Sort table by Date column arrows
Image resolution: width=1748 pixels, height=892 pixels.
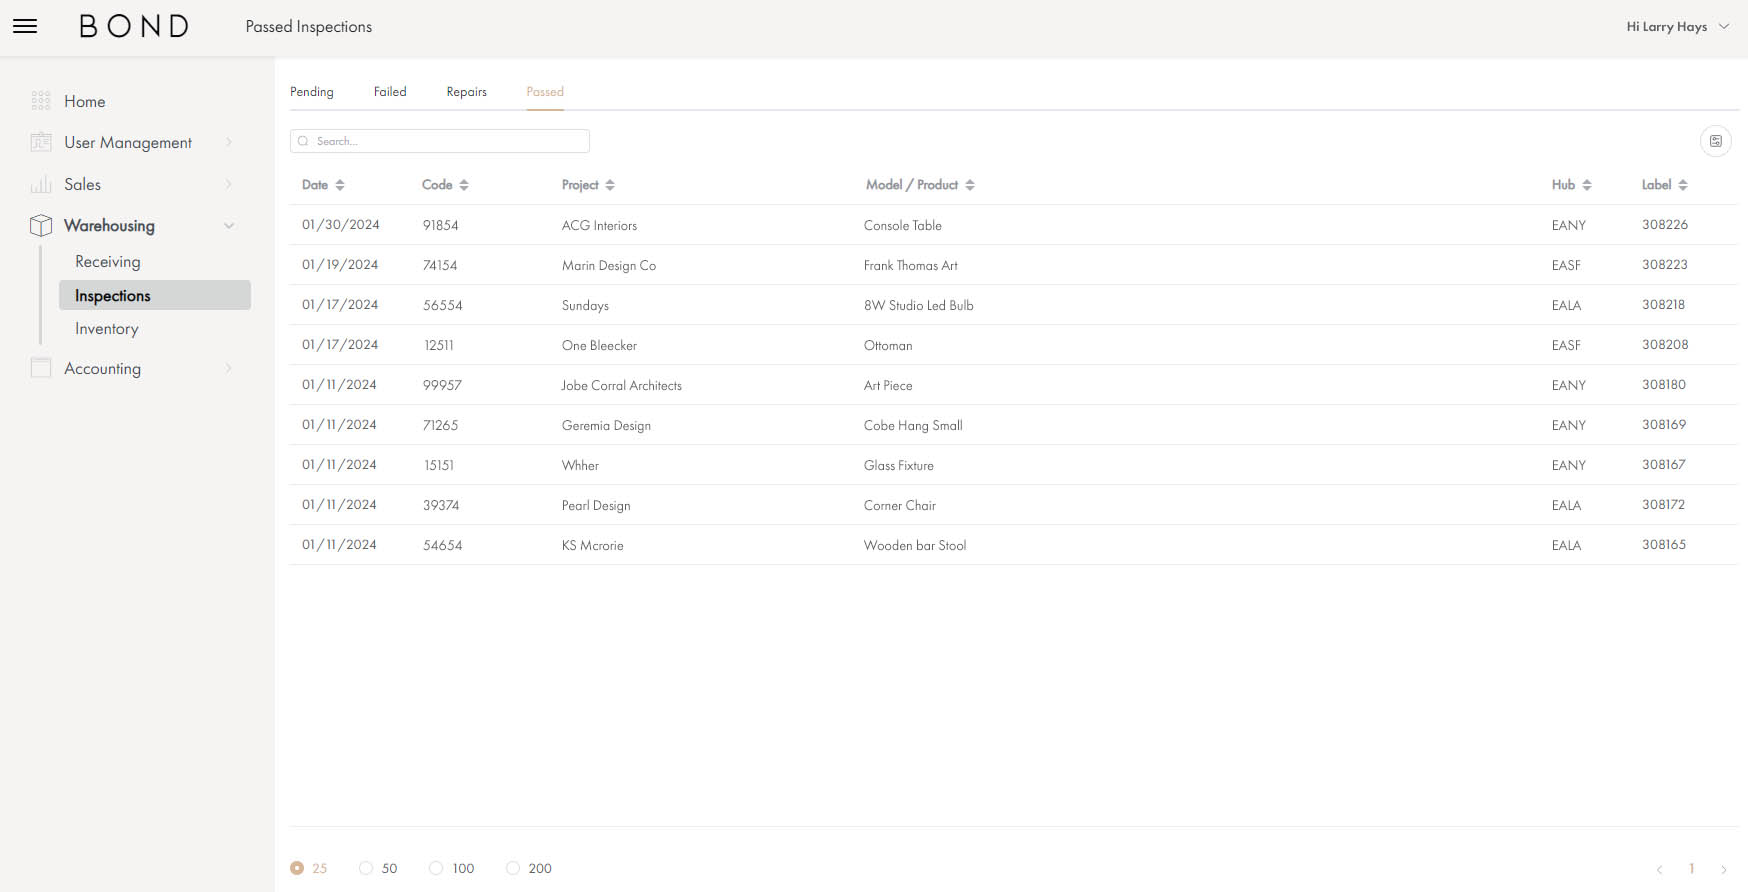pos(340,185)
